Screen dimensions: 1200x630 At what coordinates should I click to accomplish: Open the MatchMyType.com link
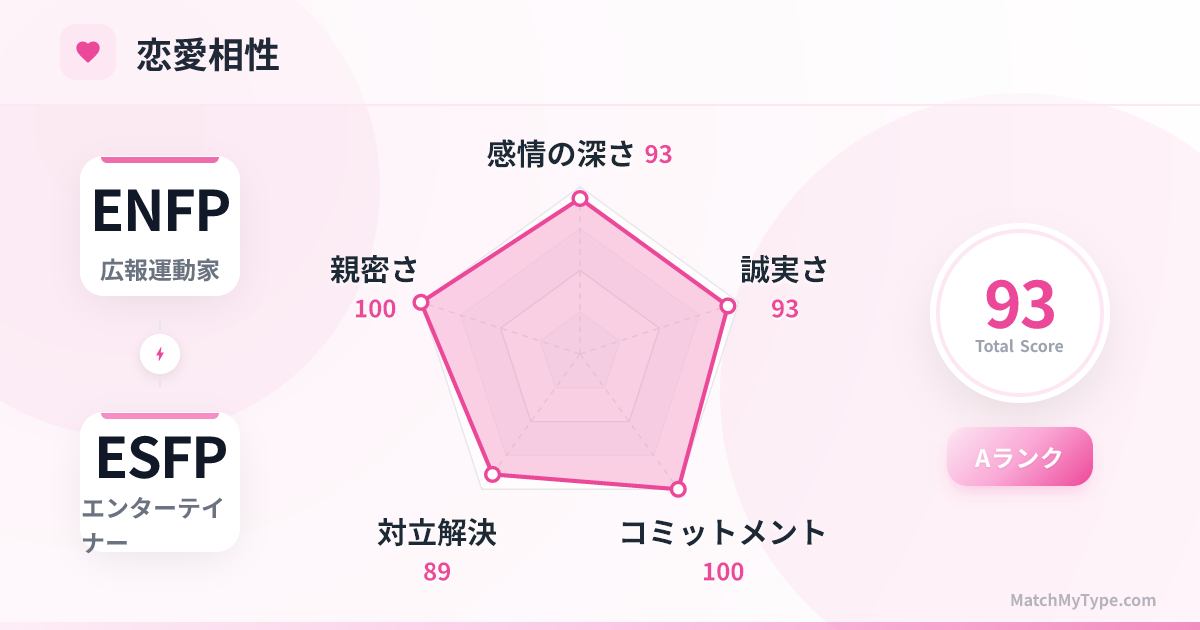[x=1082, y=600]
